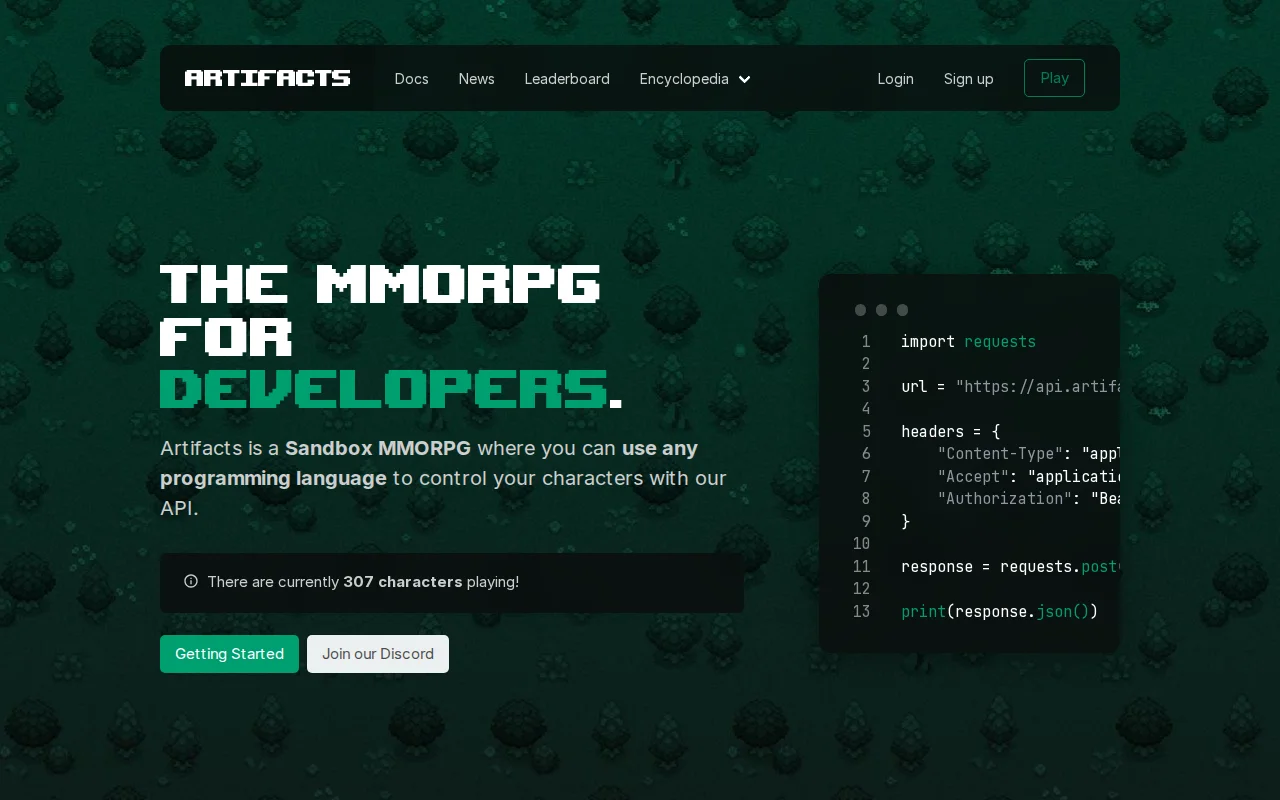Click line number 13 in the code editor

coord(861,612)
